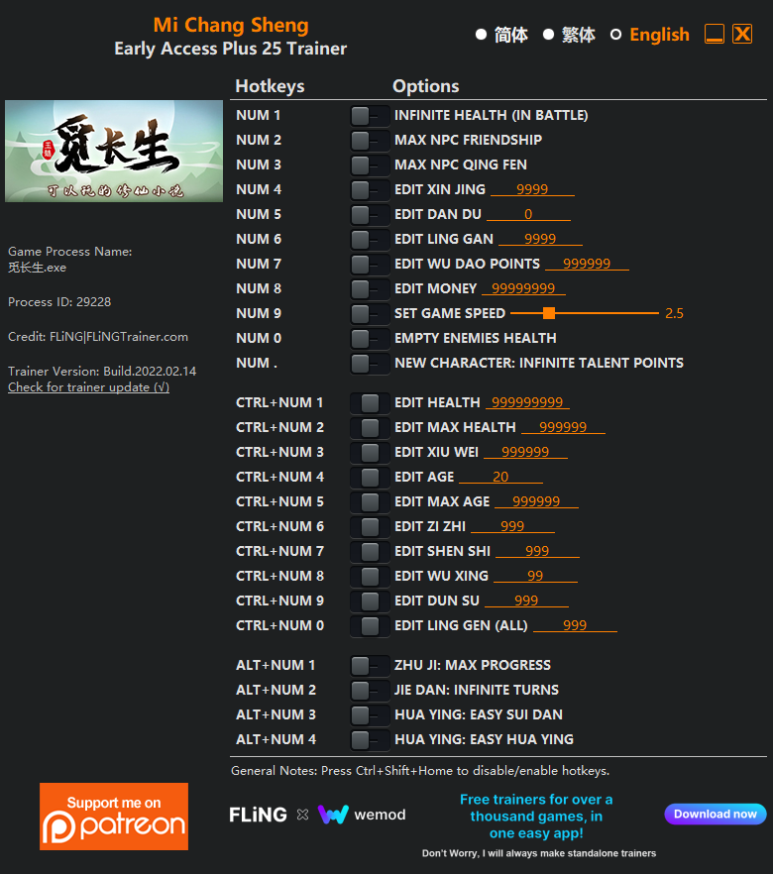Image resolution: width=773 pixels, height=874 pixels.
Task: Click the wemod logo
Action: coord(362,815)
